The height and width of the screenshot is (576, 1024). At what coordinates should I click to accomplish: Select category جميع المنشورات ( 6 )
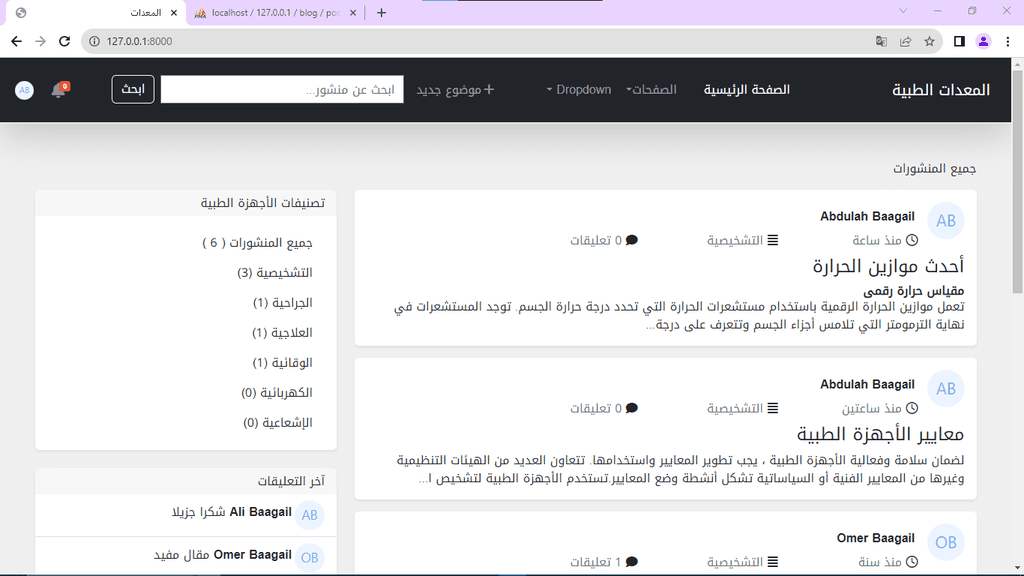(257, 242)
